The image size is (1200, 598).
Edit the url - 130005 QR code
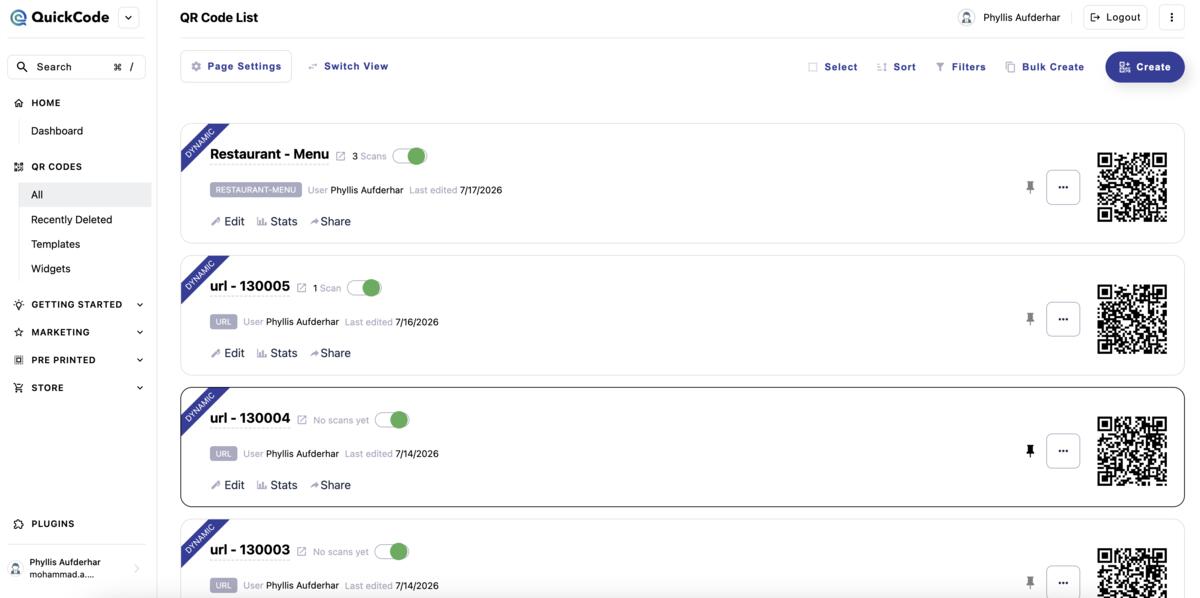coord(227,354)
